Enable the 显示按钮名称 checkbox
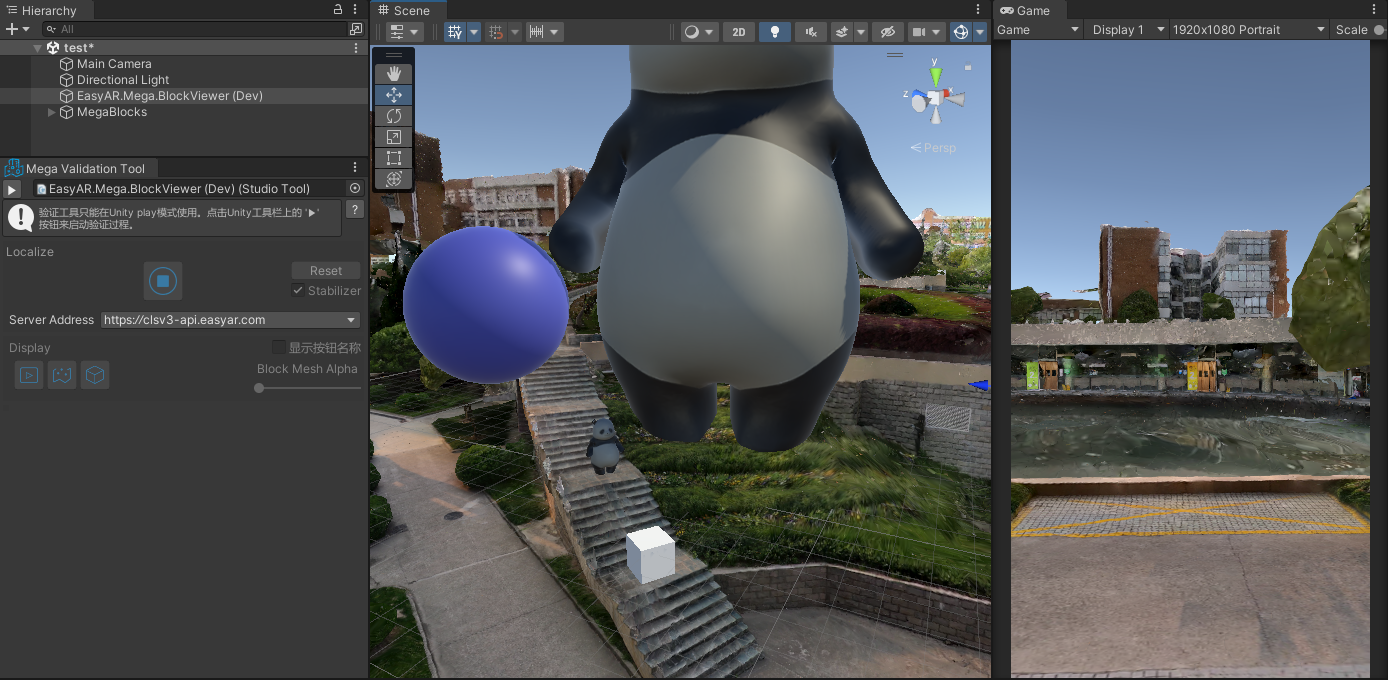Image resolution: width=1388 pixels, height=680 pixels. click(279, 347)
